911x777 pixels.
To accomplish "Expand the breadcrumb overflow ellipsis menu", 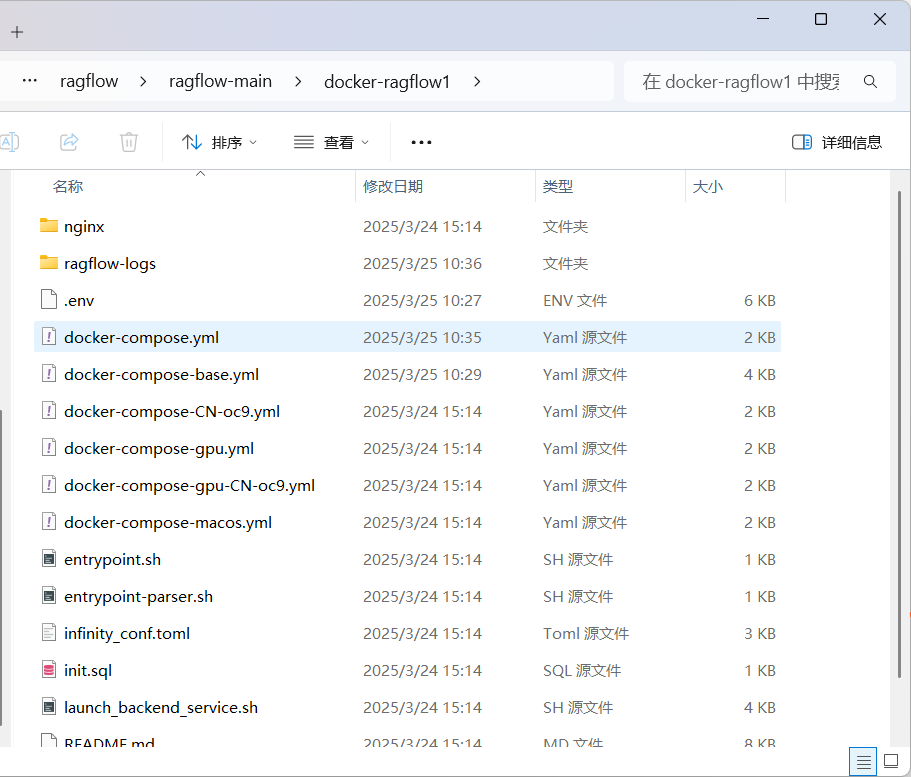I will coord(29,81).
